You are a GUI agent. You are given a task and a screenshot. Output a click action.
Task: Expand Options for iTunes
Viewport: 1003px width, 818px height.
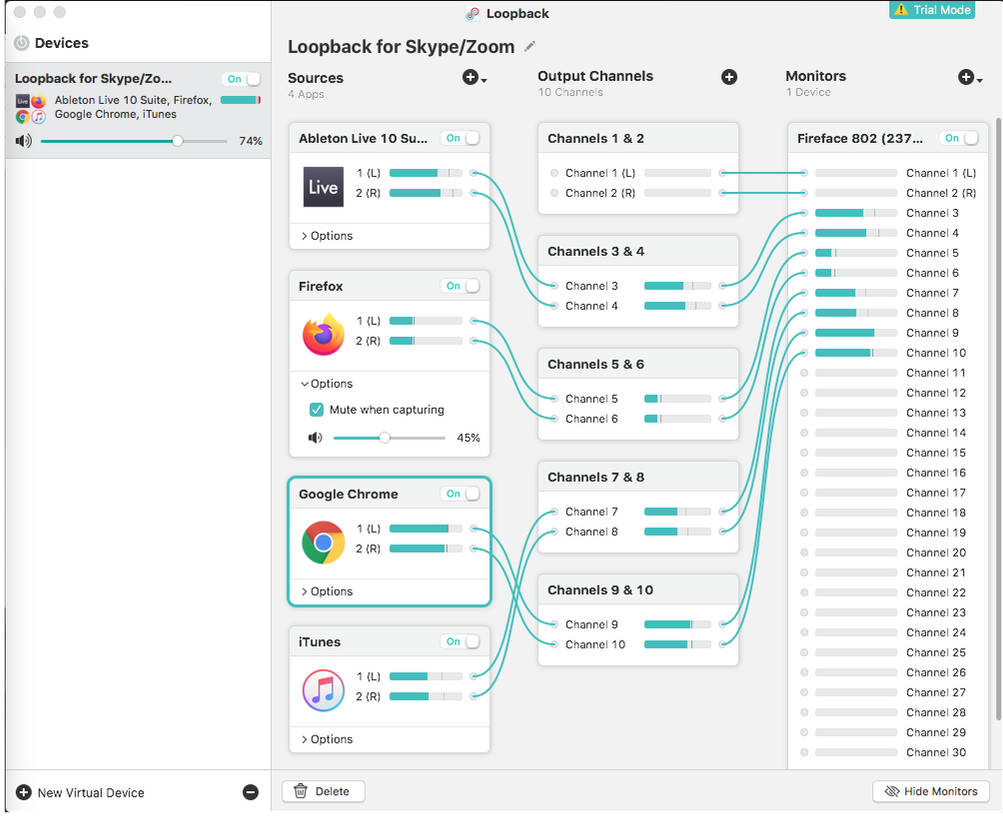[327, 739]
